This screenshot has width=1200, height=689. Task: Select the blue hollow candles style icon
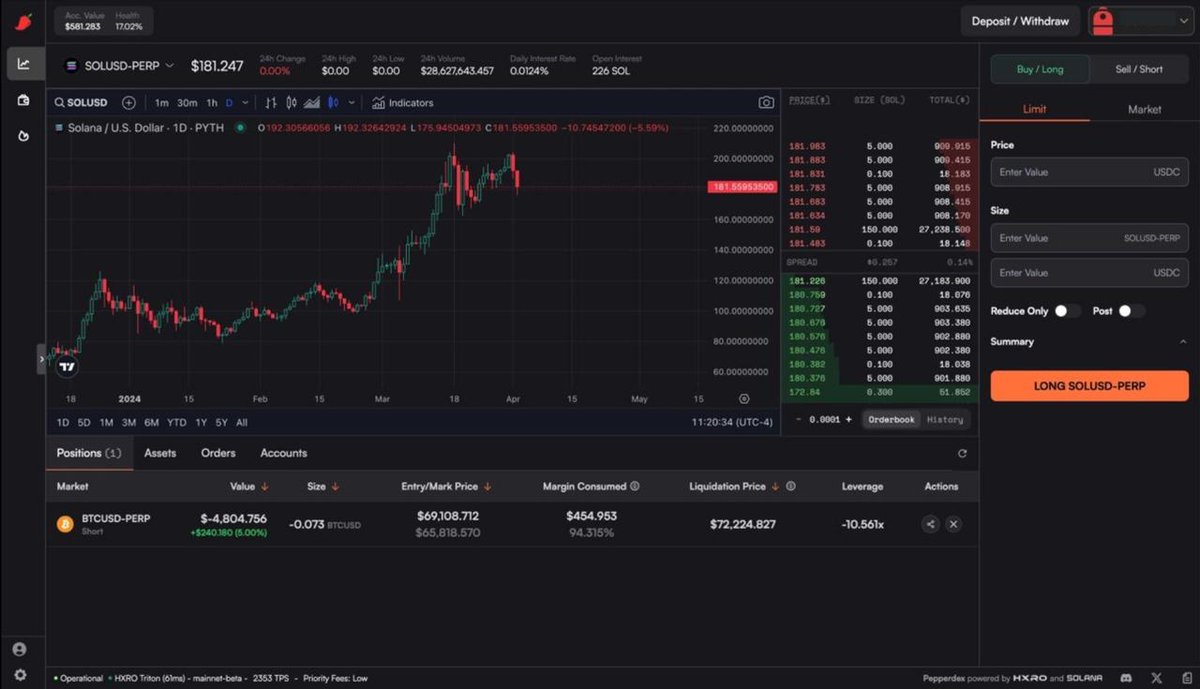point(333,102)
